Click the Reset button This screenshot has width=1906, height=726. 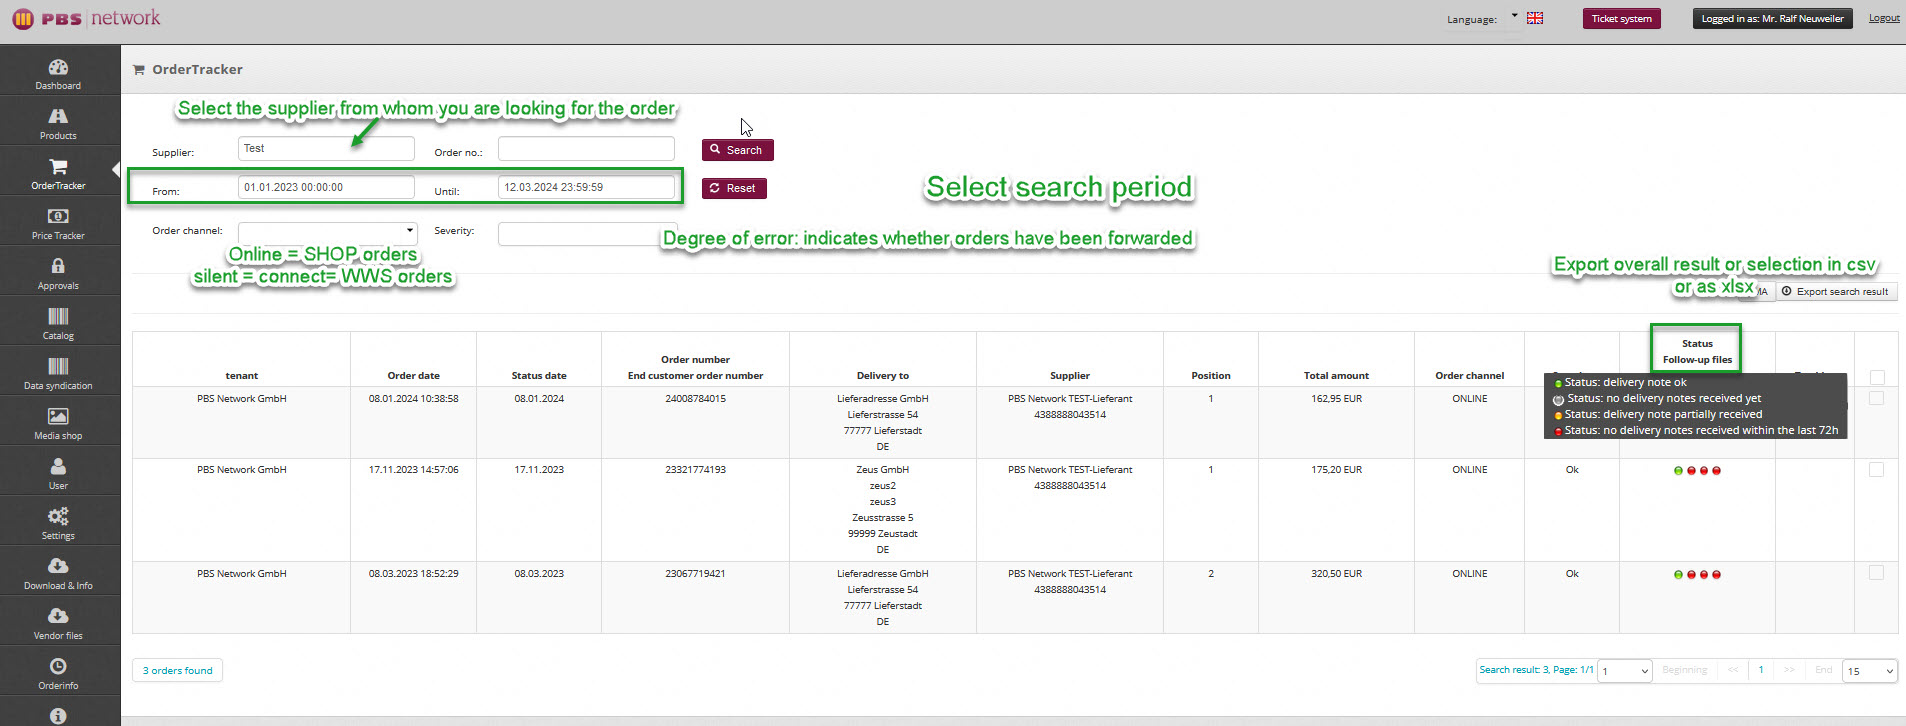734,188
